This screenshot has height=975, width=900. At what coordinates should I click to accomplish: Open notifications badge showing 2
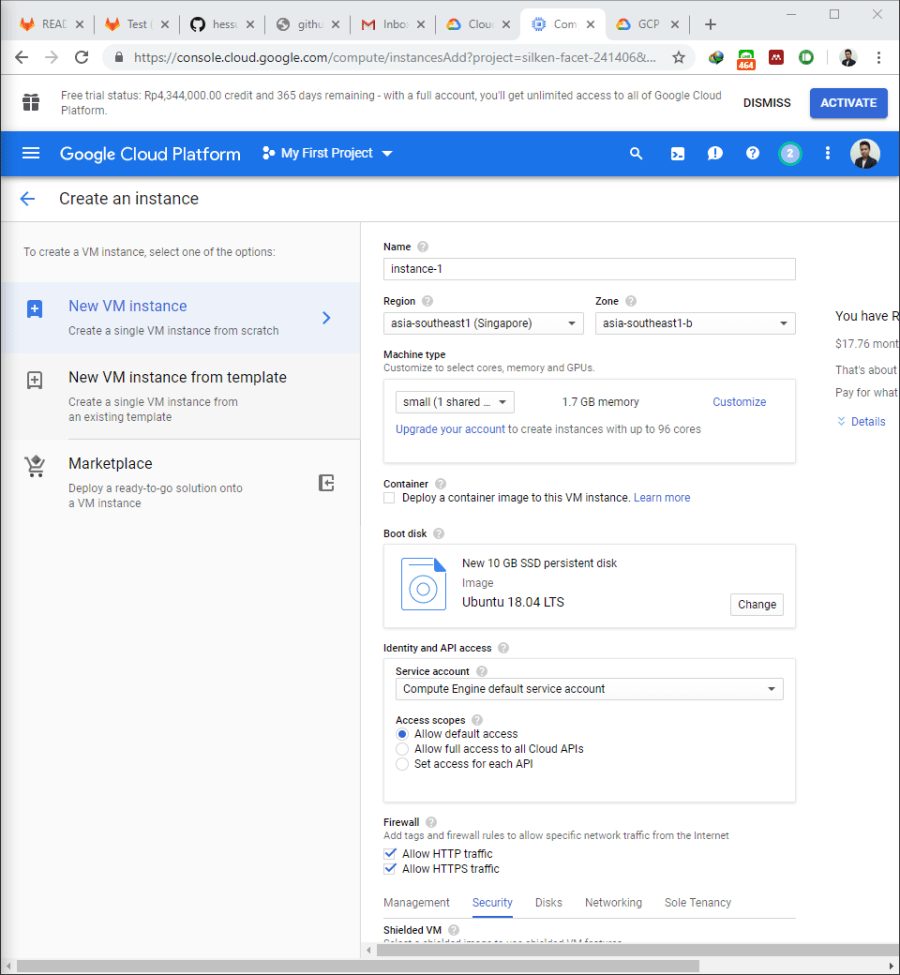[790, 153]
